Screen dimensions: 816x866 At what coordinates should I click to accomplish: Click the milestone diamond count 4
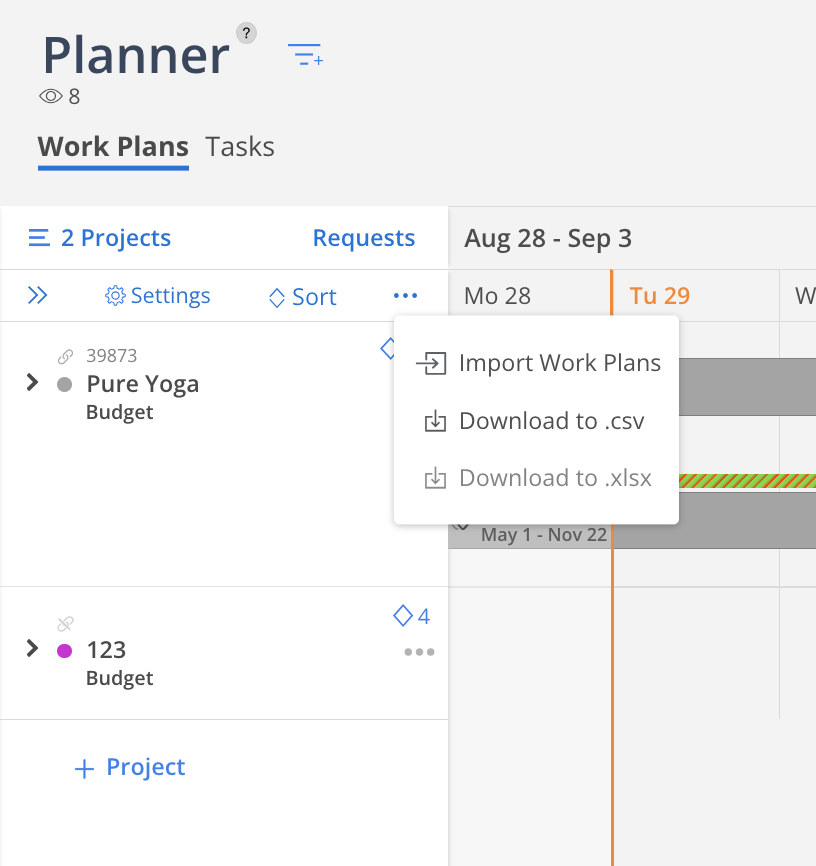[x=412, y=616]
